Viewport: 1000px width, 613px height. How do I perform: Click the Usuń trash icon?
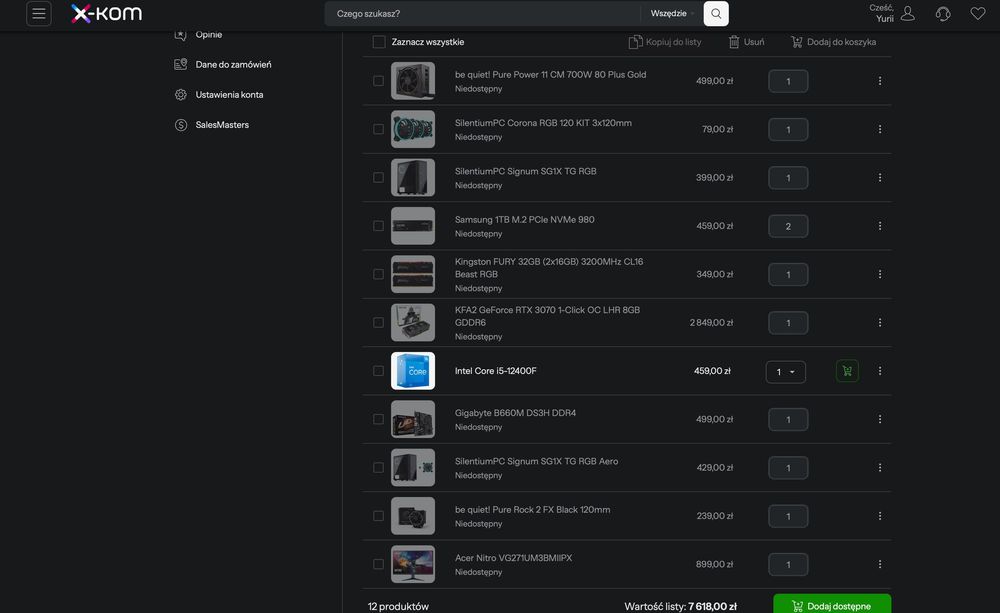pos(734,42)
